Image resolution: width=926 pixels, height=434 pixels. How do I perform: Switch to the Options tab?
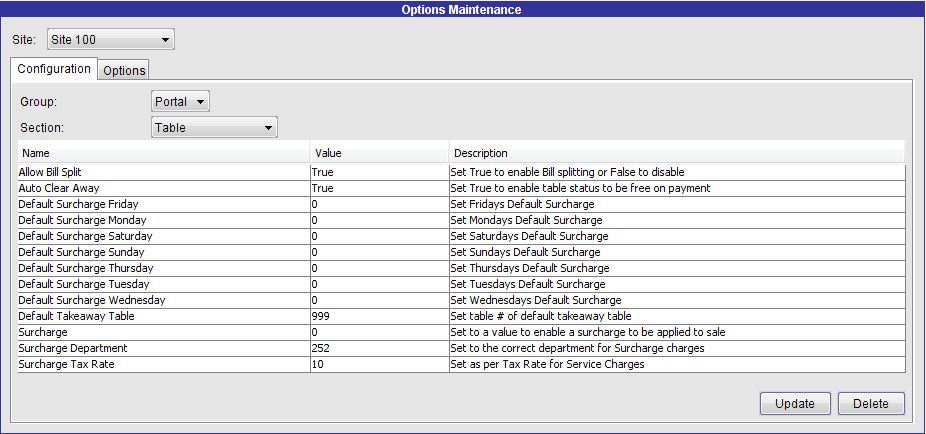[124, 70]
